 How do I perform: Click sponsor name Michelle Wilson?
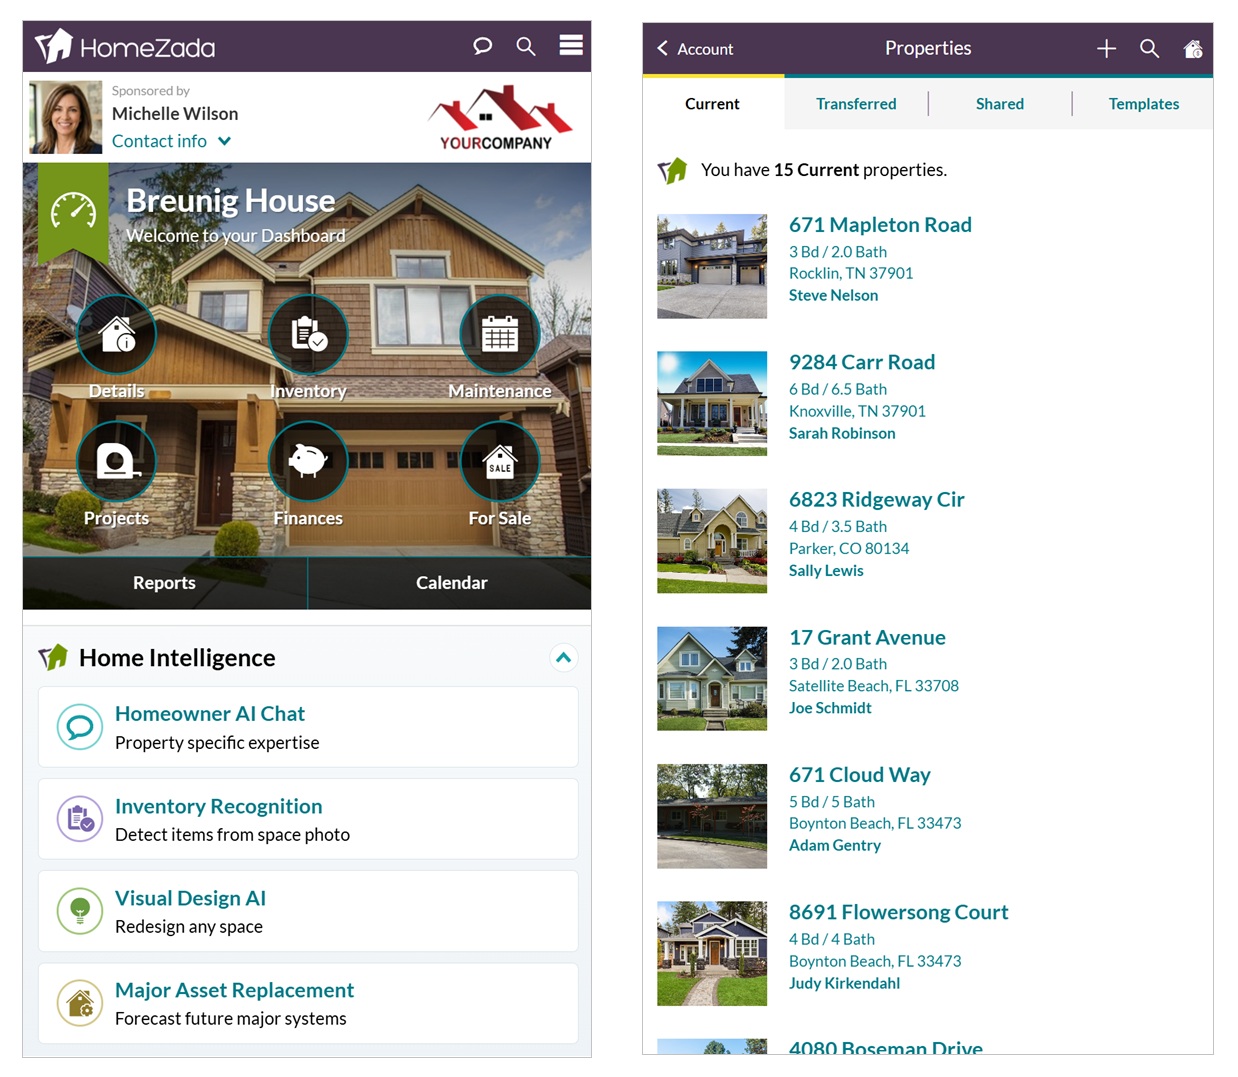click(175, 113)
